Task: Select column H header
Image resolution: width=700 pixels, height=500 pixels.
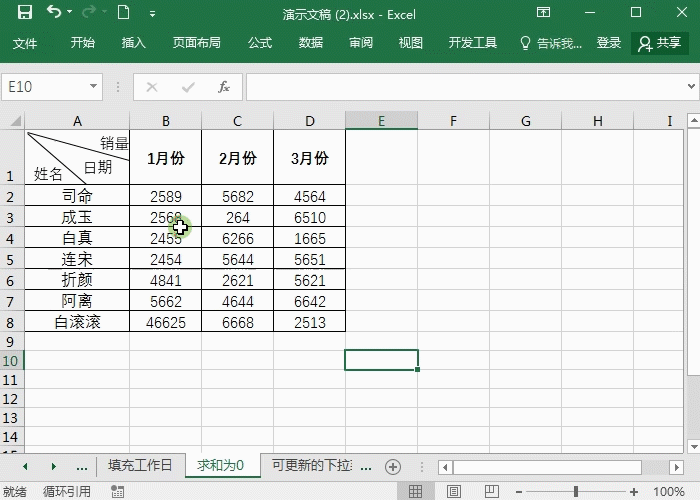Action: point(598,121)
